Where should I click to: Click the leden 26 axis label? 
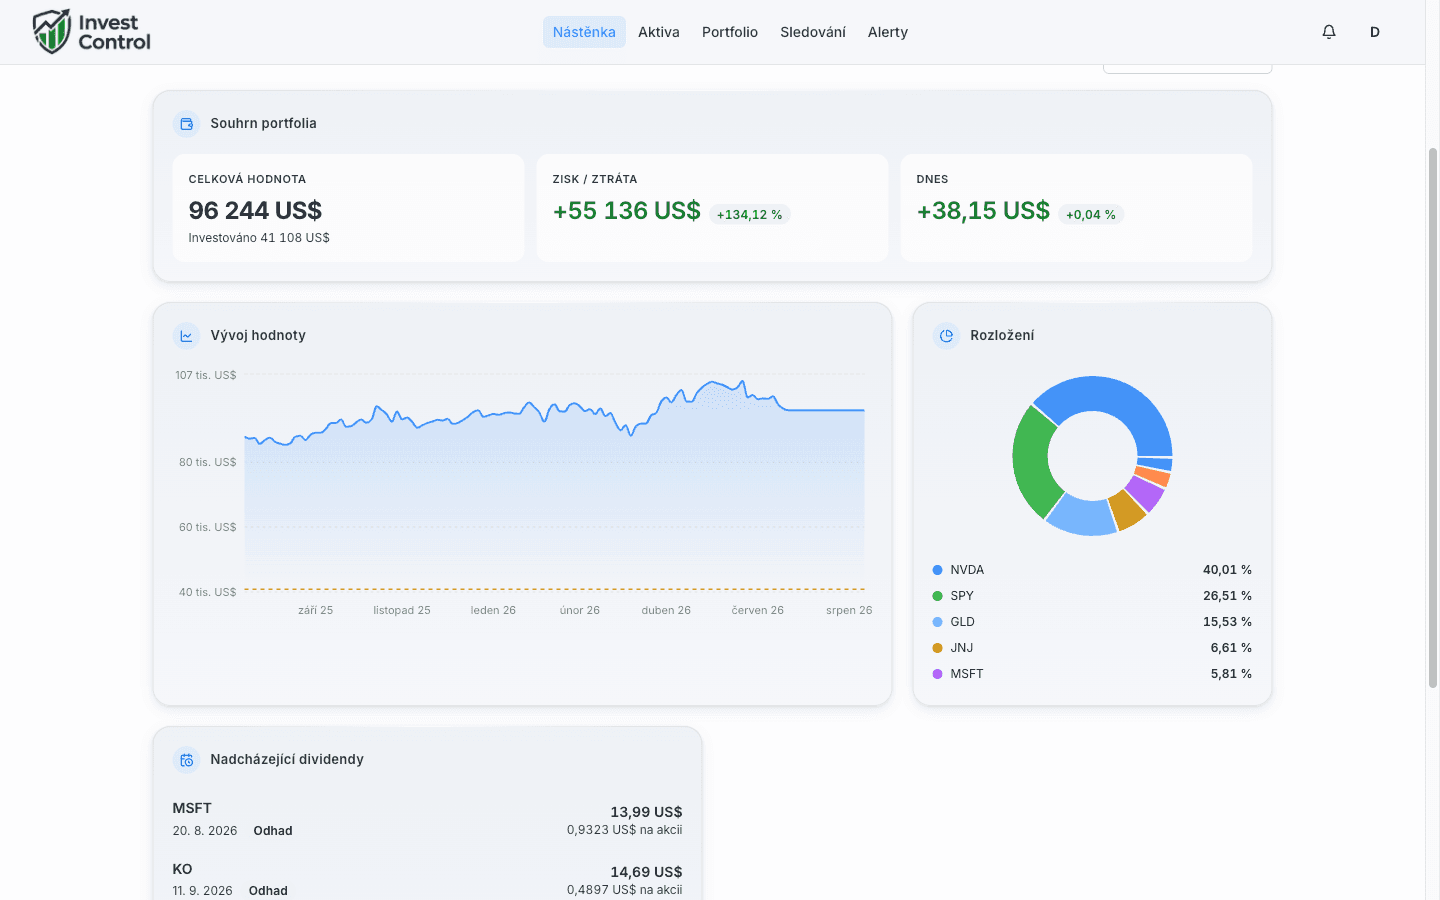pos(493,610)
